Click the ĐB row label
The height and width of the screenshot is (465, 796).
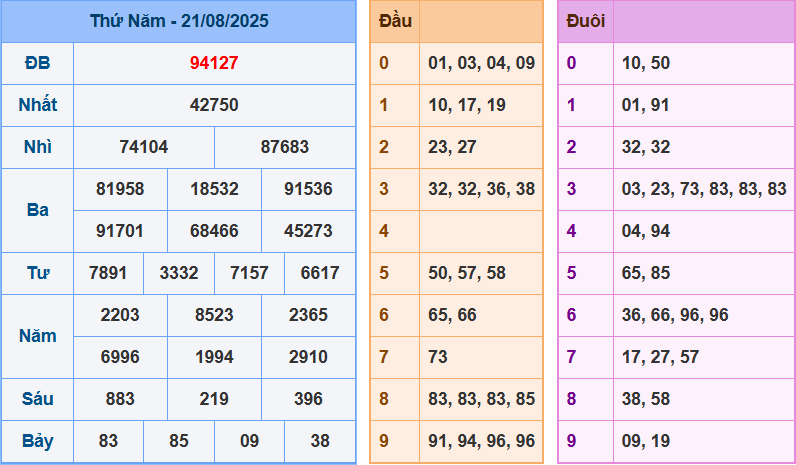coord(37,63)
